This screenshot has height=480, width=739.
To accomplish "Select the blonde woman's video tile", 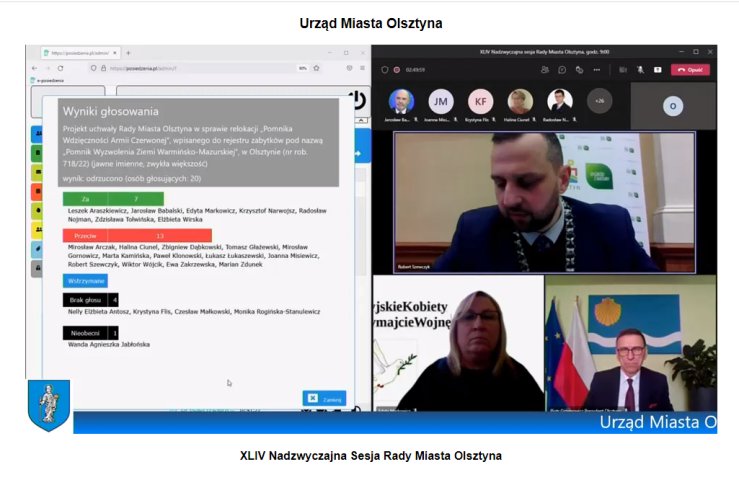I will 459,343.
